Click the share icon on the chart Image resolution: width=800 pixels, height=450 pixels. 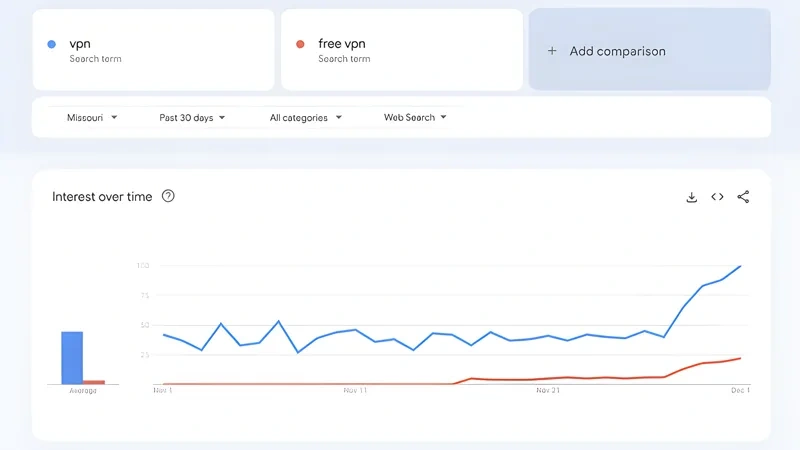coord(743,197)
